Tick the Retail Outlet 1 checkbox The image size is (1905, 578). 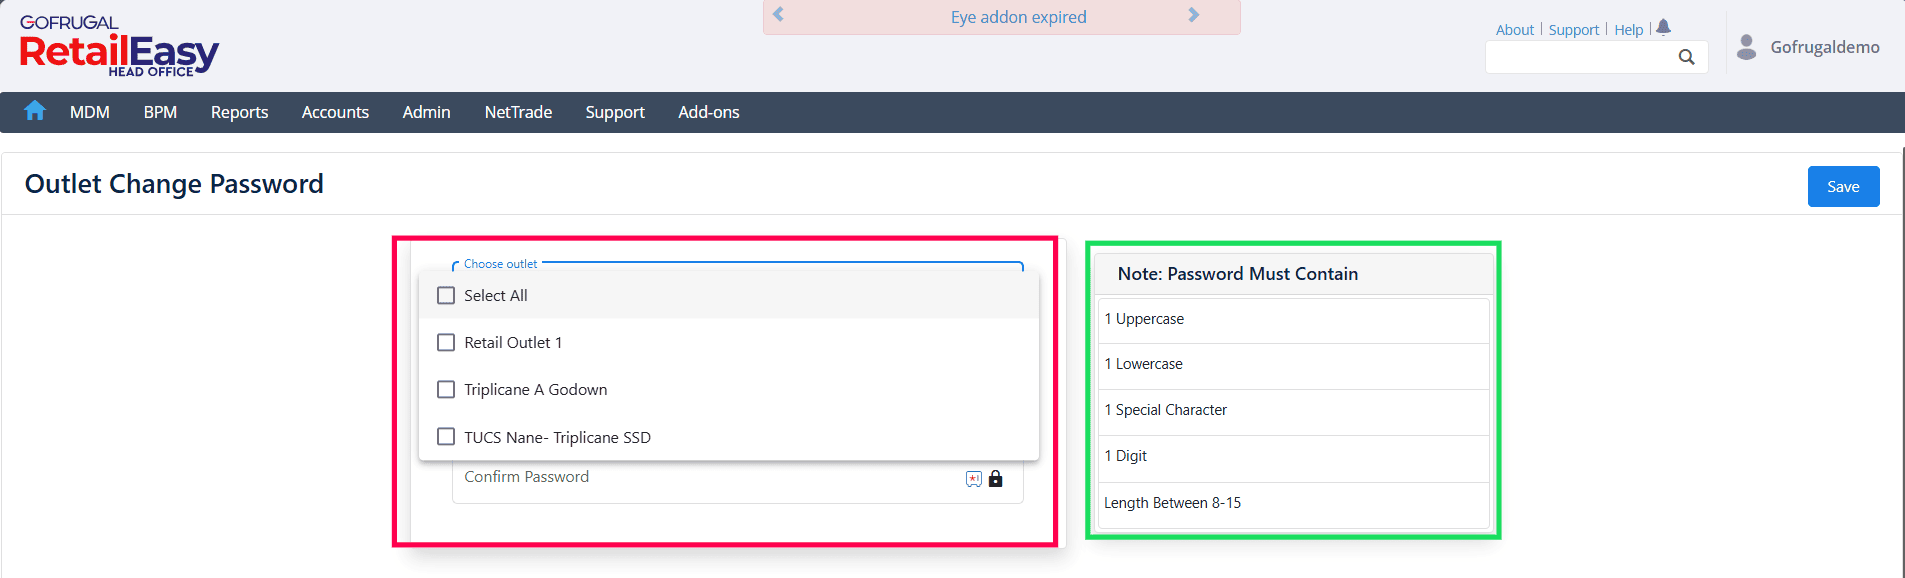446,343
